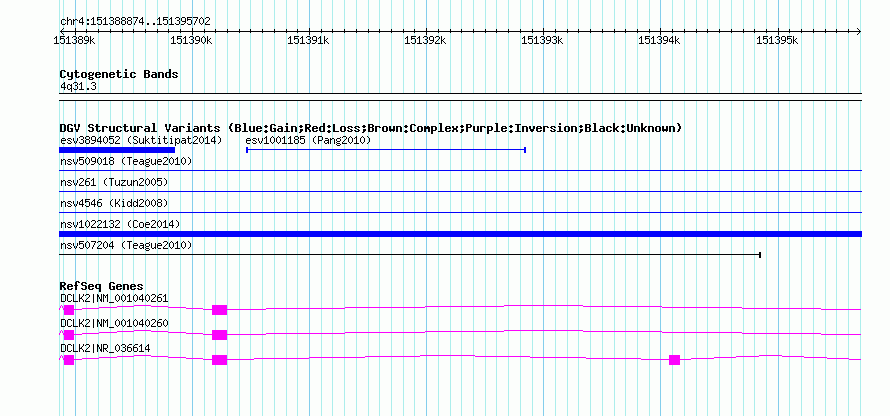Screen dimensions: 890x416
Task: Click the esv3894052 thick blue gain bar
Action: coord(117,150)
